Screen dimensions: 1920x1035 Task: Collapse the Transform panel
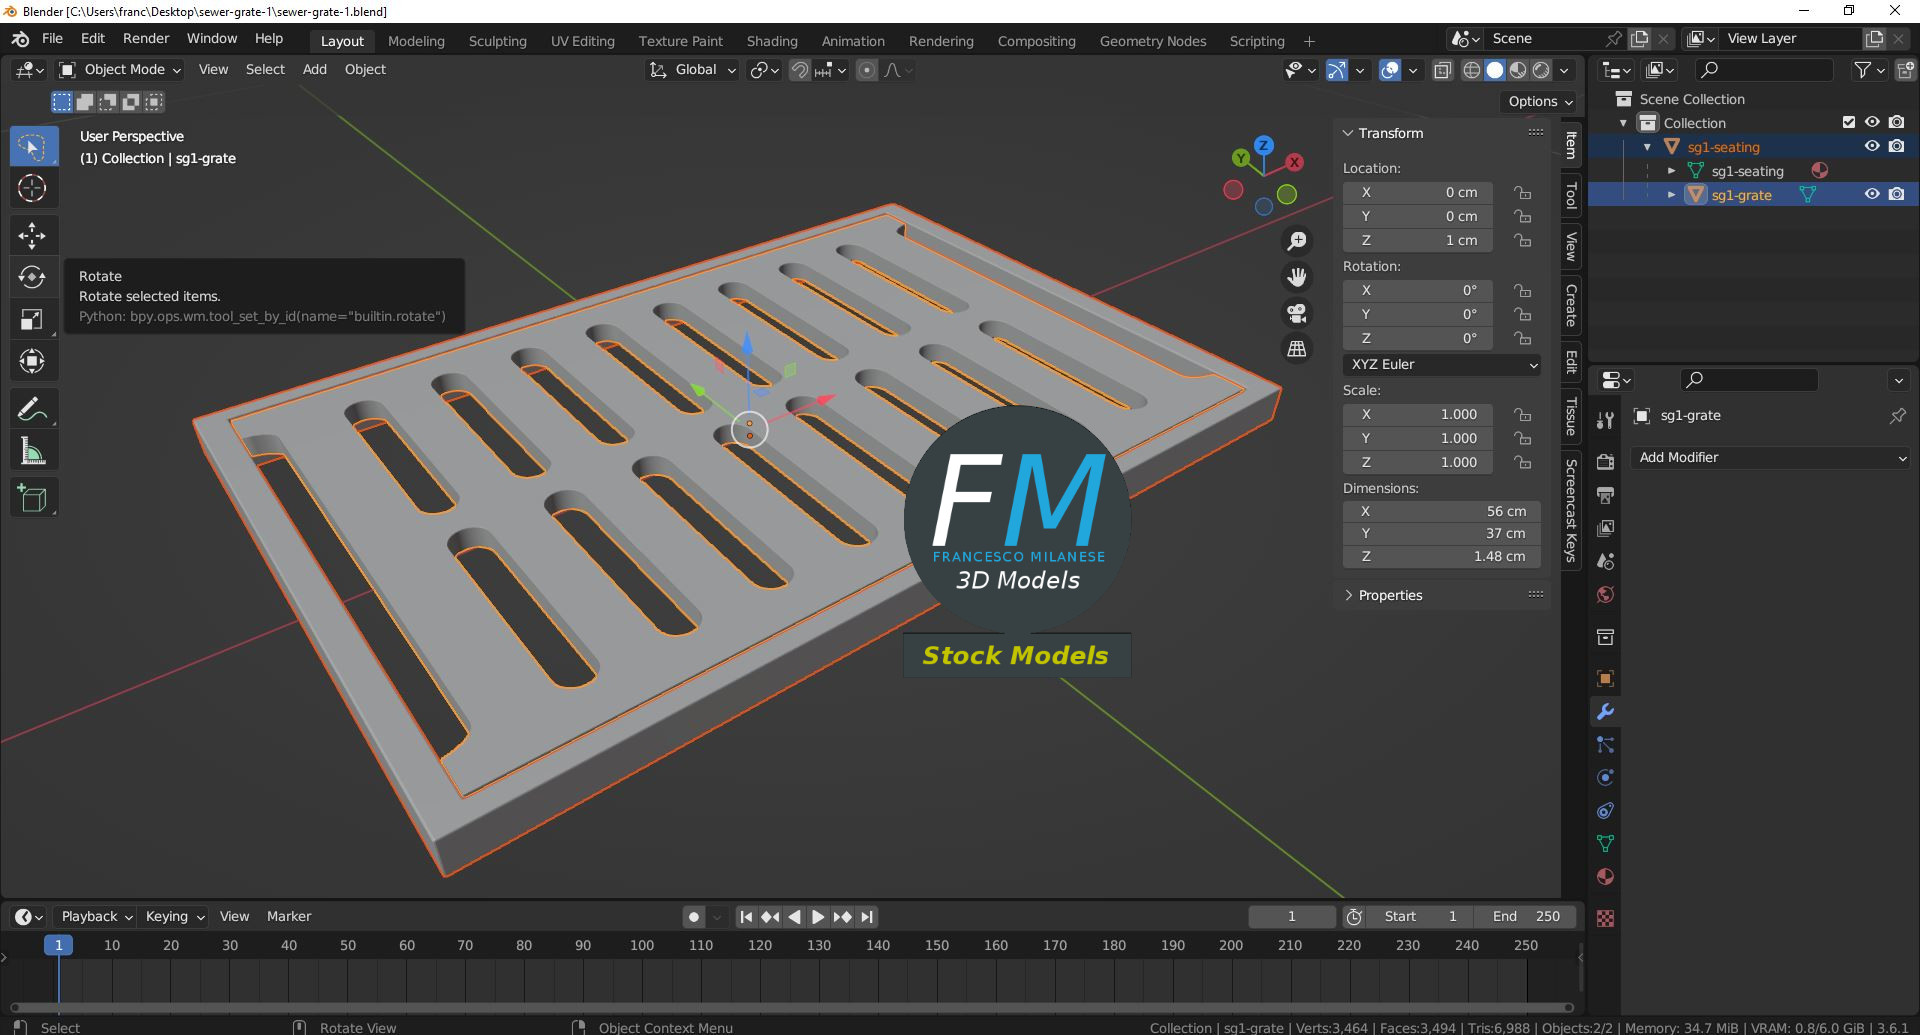[1348, 133]
